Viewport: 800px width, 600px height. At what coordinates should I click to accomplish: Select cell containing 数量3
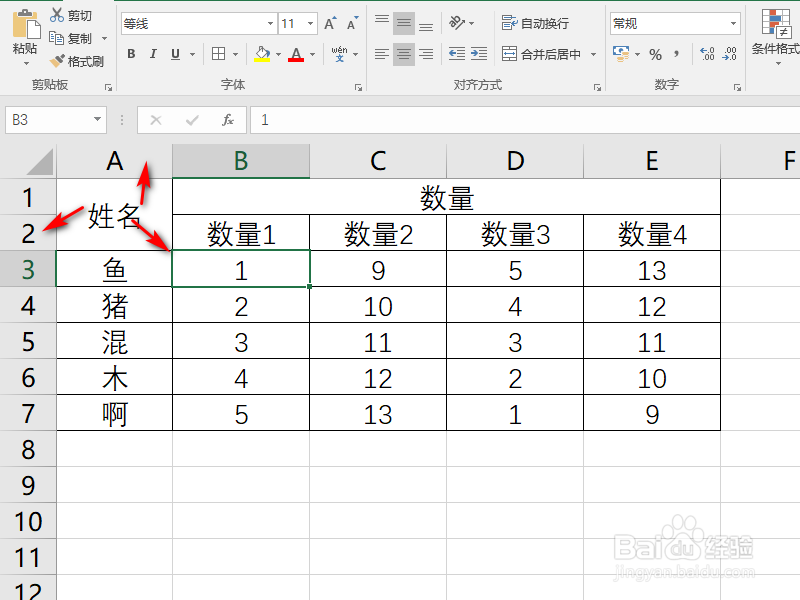tap(515, 233)
